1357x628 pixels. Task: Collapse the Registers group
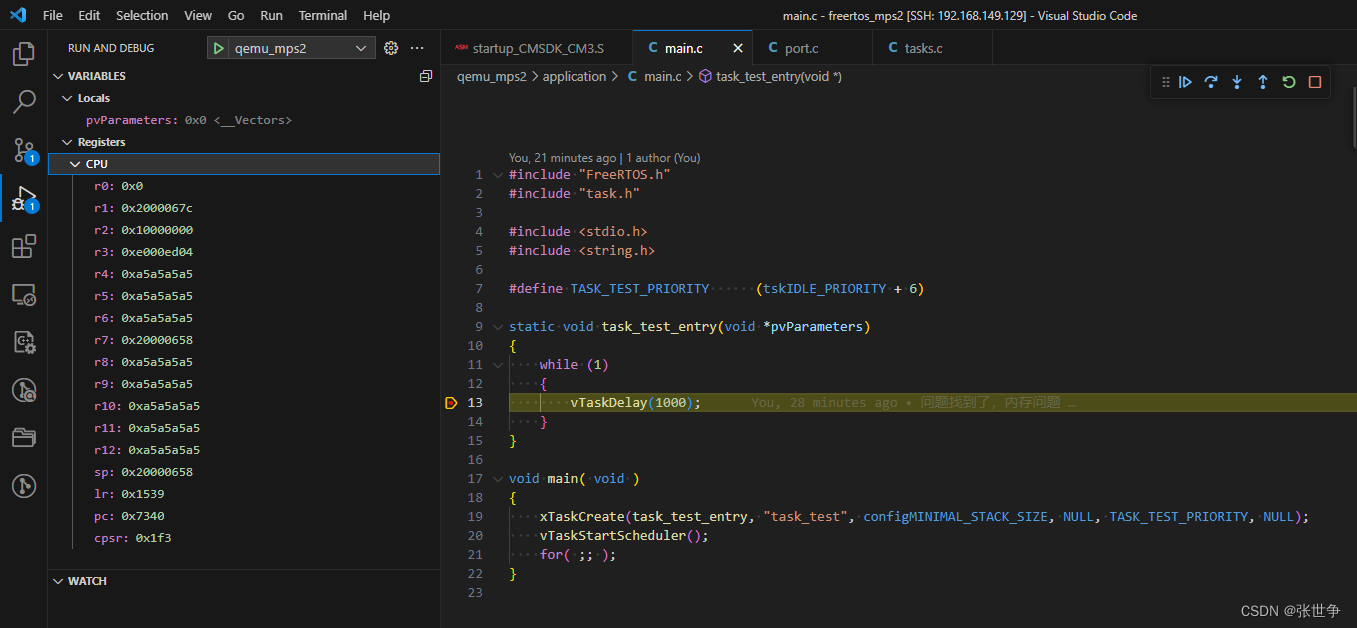point(68,142)
